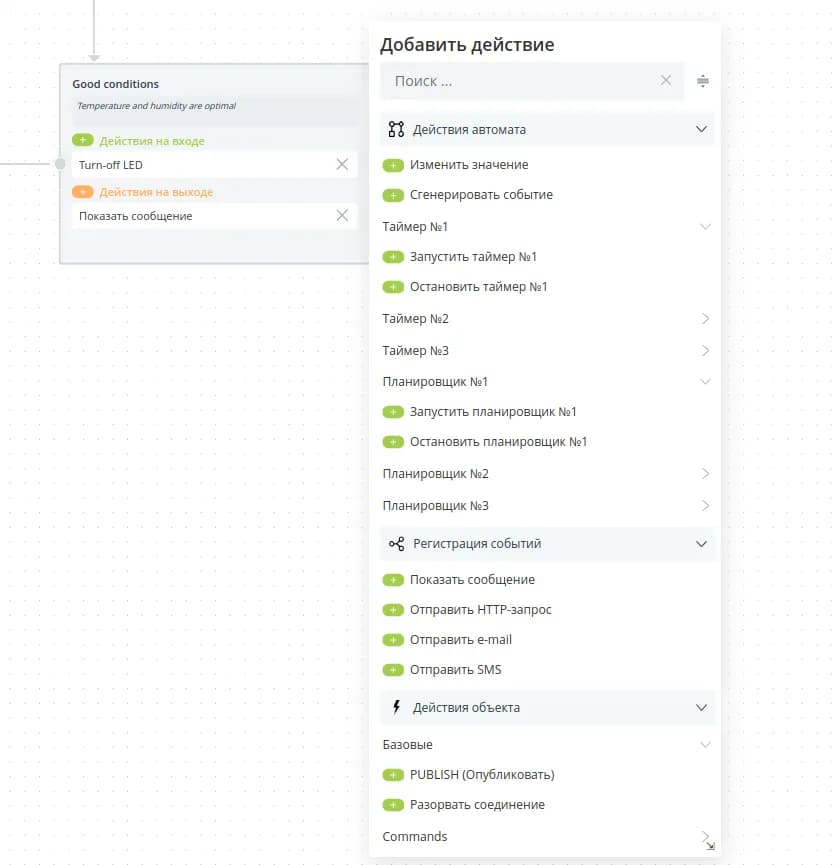Clear the search field with X

(x=666, y=81)
